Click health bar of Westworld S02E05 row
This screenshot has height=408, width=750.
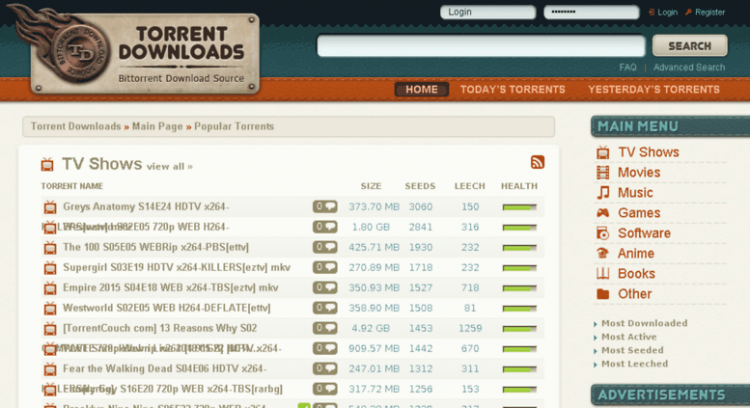(519, 309)
